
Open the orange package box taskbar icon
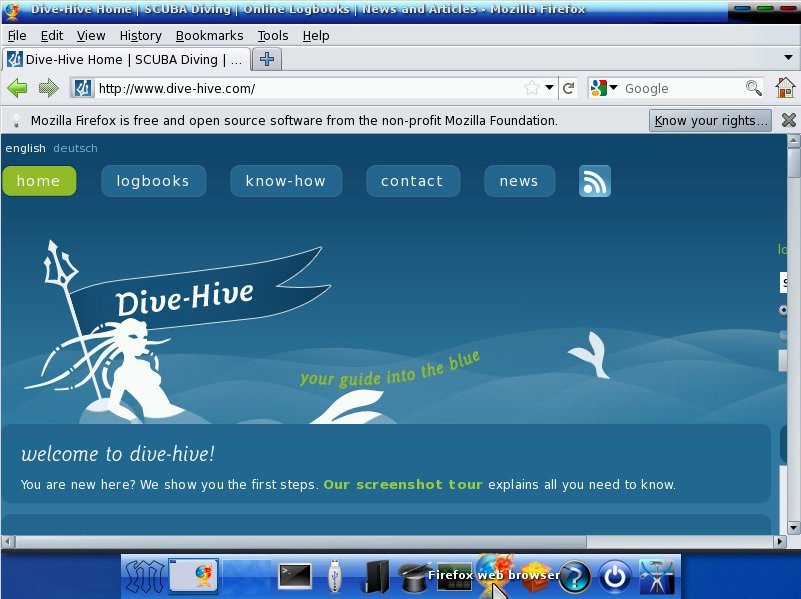click(534, 576)
